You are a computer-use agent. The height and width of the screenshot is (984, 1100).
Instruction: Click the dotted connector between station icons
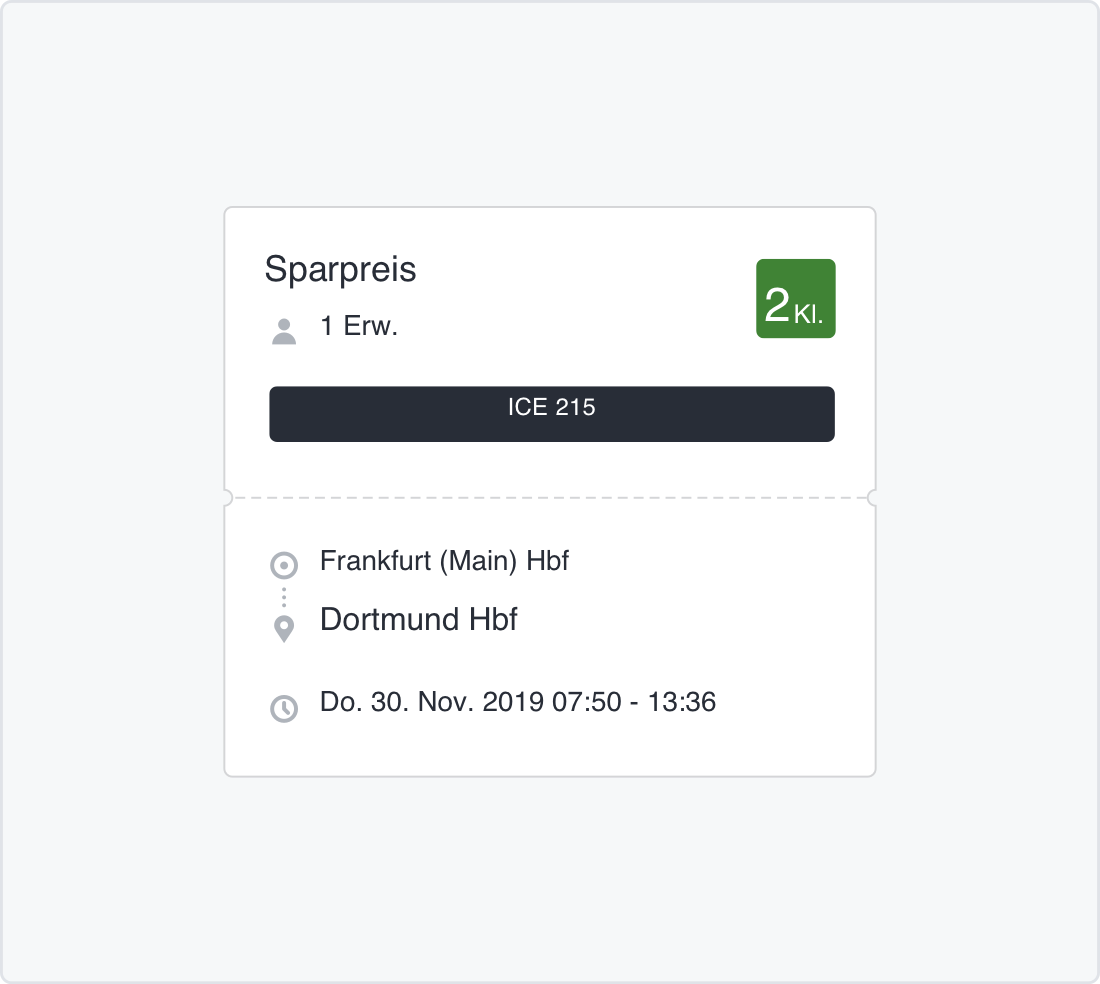(284, 597)
